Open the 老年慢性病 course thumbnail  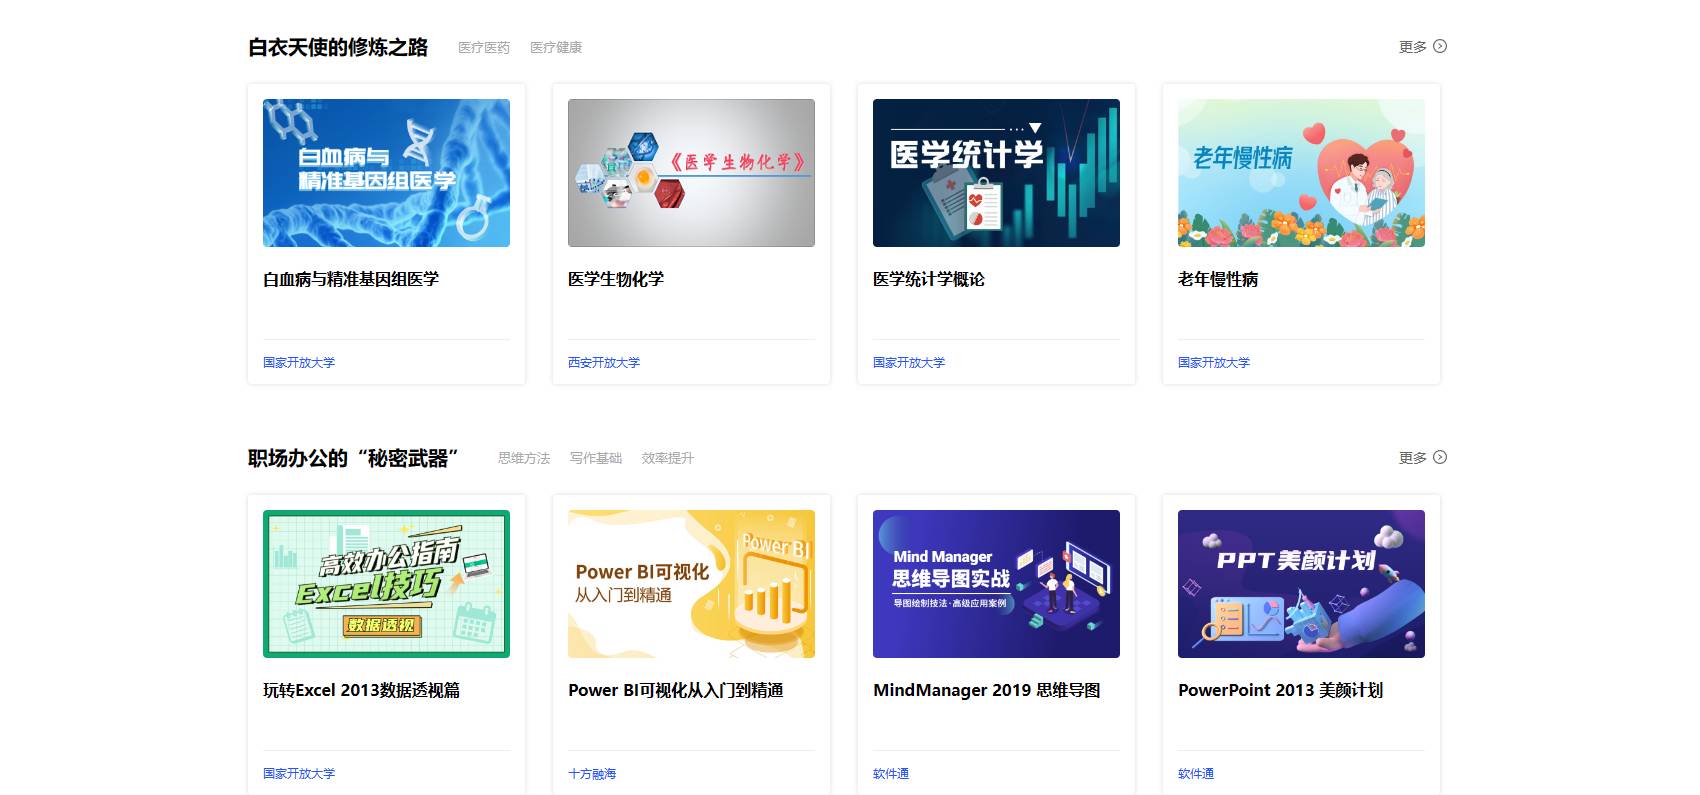tap(1301, 173)
